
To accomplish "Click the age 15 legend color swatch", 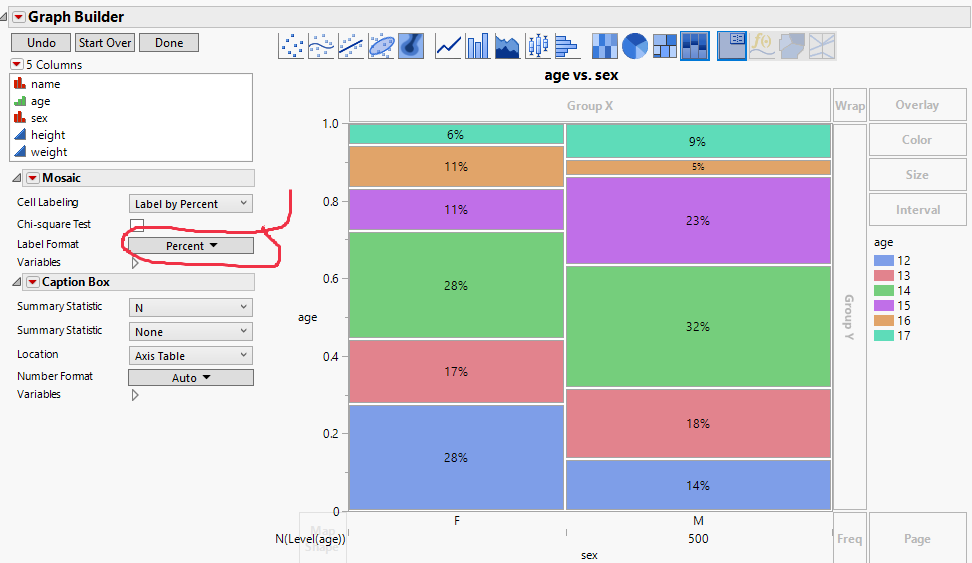I will pos(883,305).
